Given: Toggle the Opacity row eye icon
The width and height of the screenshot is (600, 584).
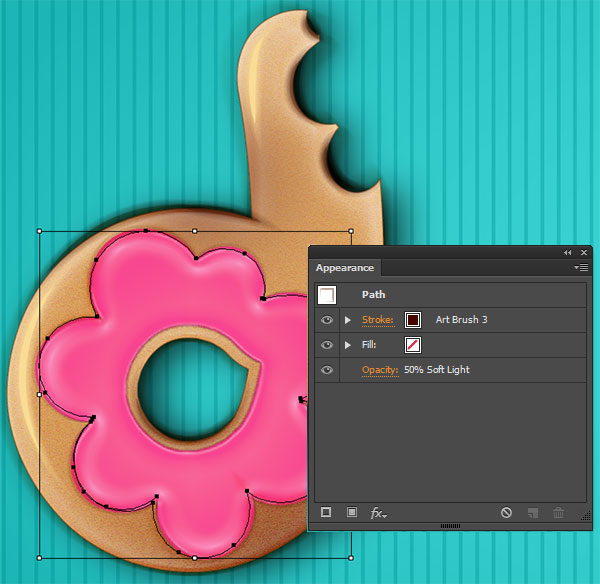Looking at the screenshot, I should tap(327, 370).
